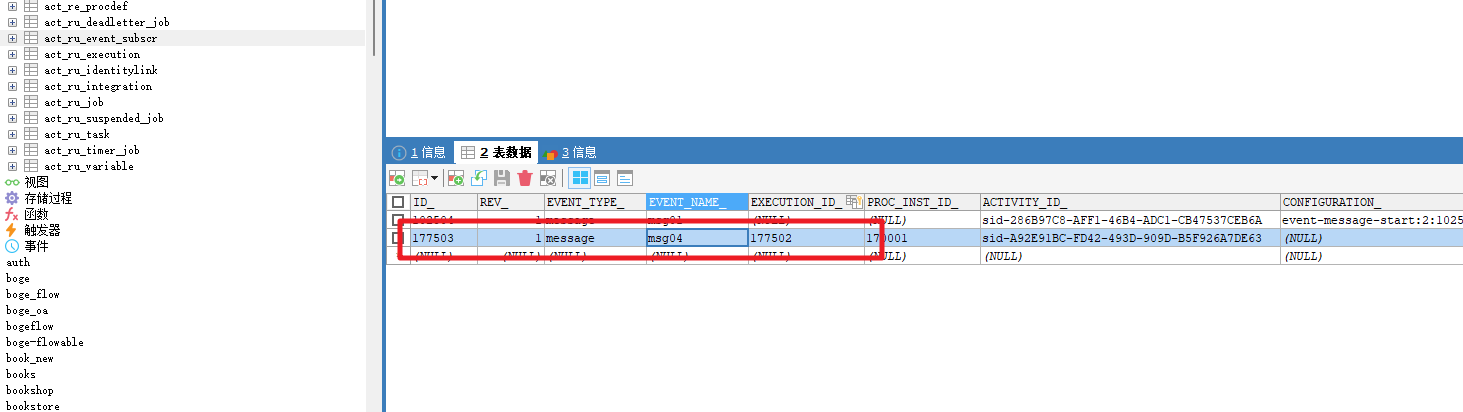Click the views (视图) node icon
The width and height of the screenshot is (1463, 412).
point(12,182)
